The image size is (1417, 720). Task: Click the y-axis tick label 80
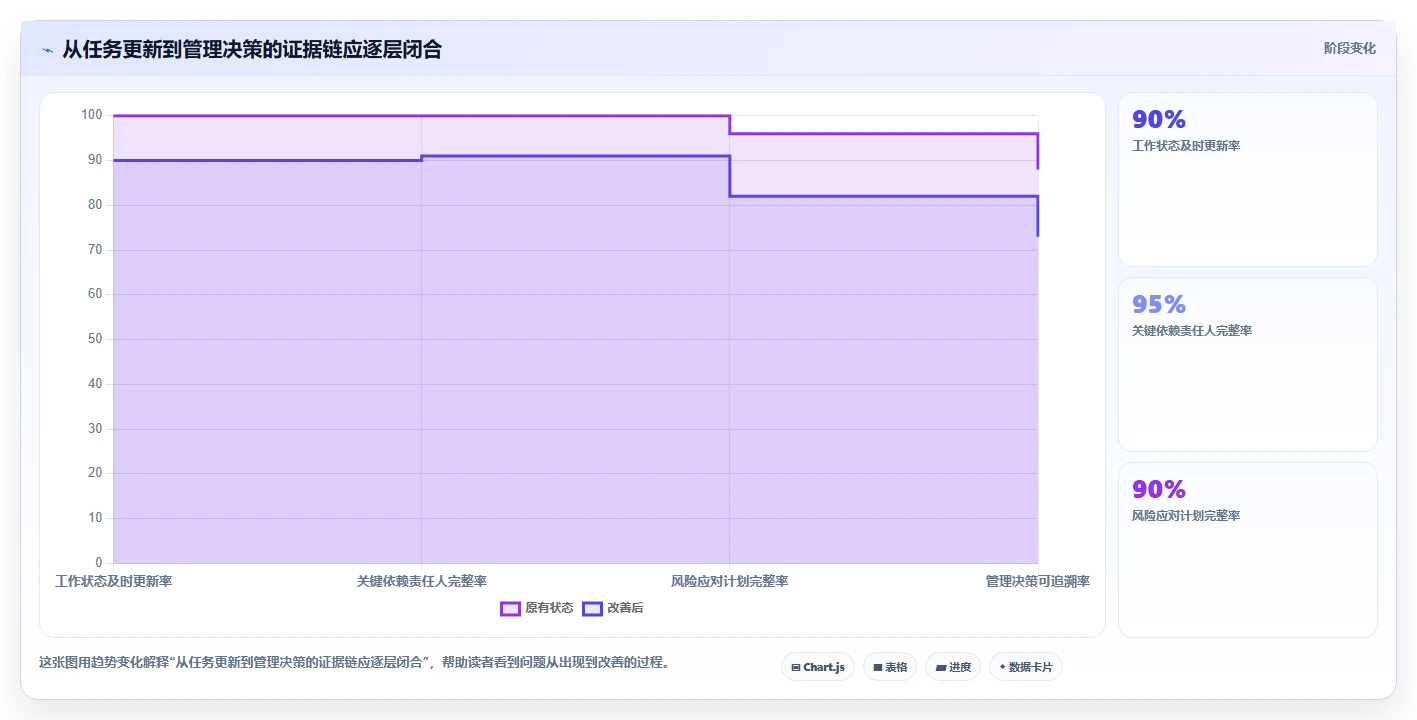(x=95, y=205)
